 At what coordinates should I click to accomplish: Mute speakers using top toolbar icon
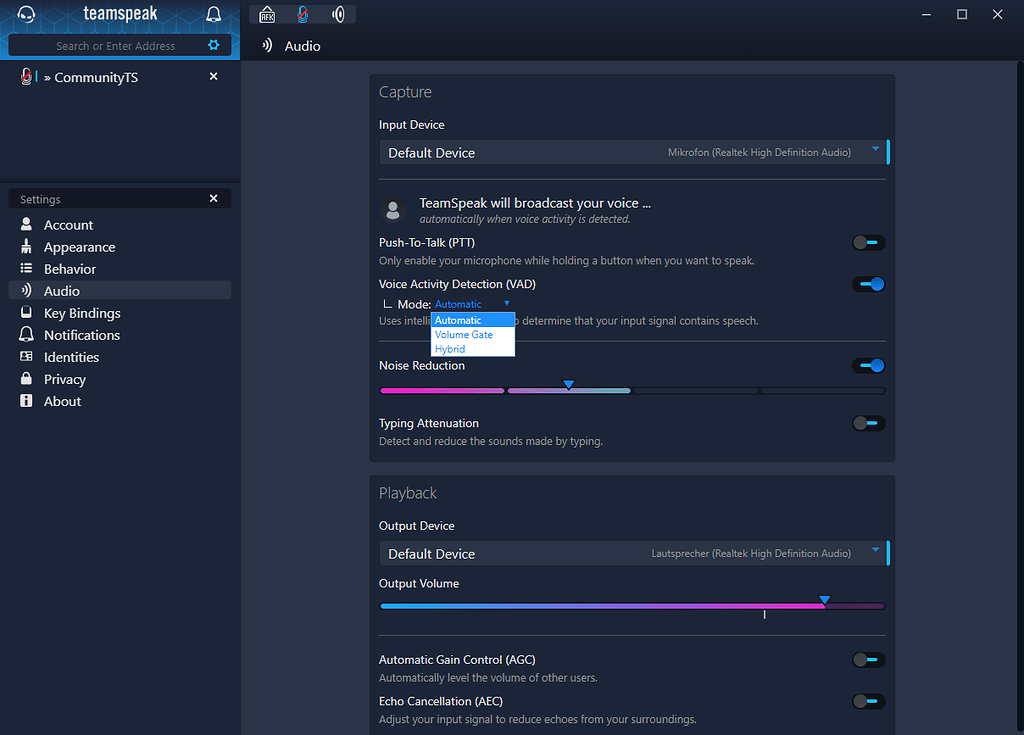pos(339,14)
